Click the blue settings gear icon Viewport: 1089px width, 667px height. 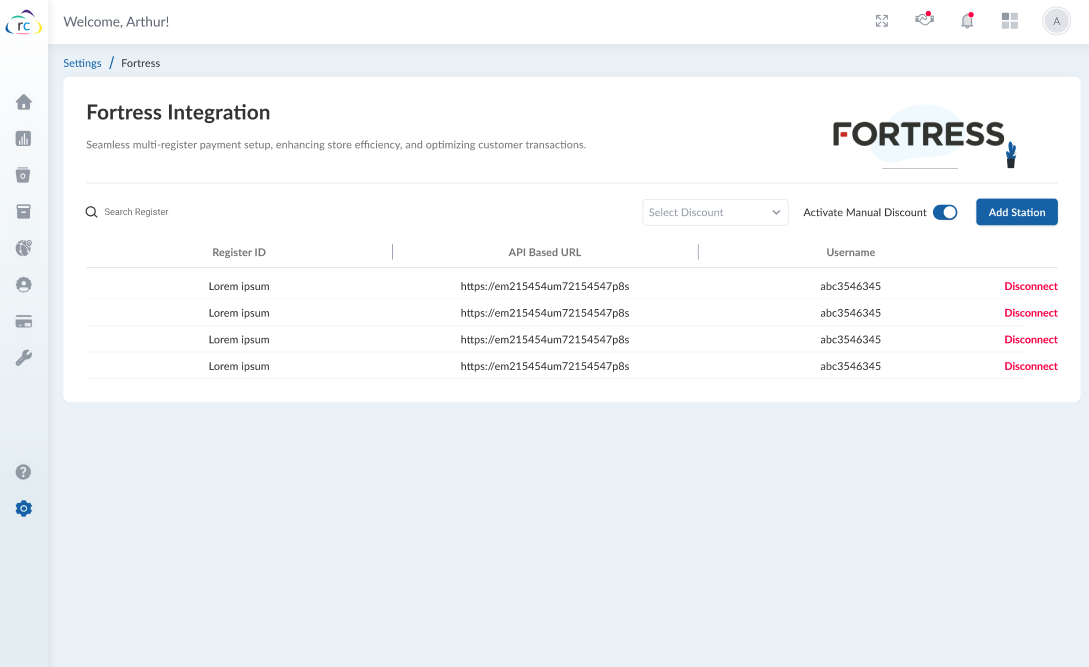point(24,509)
